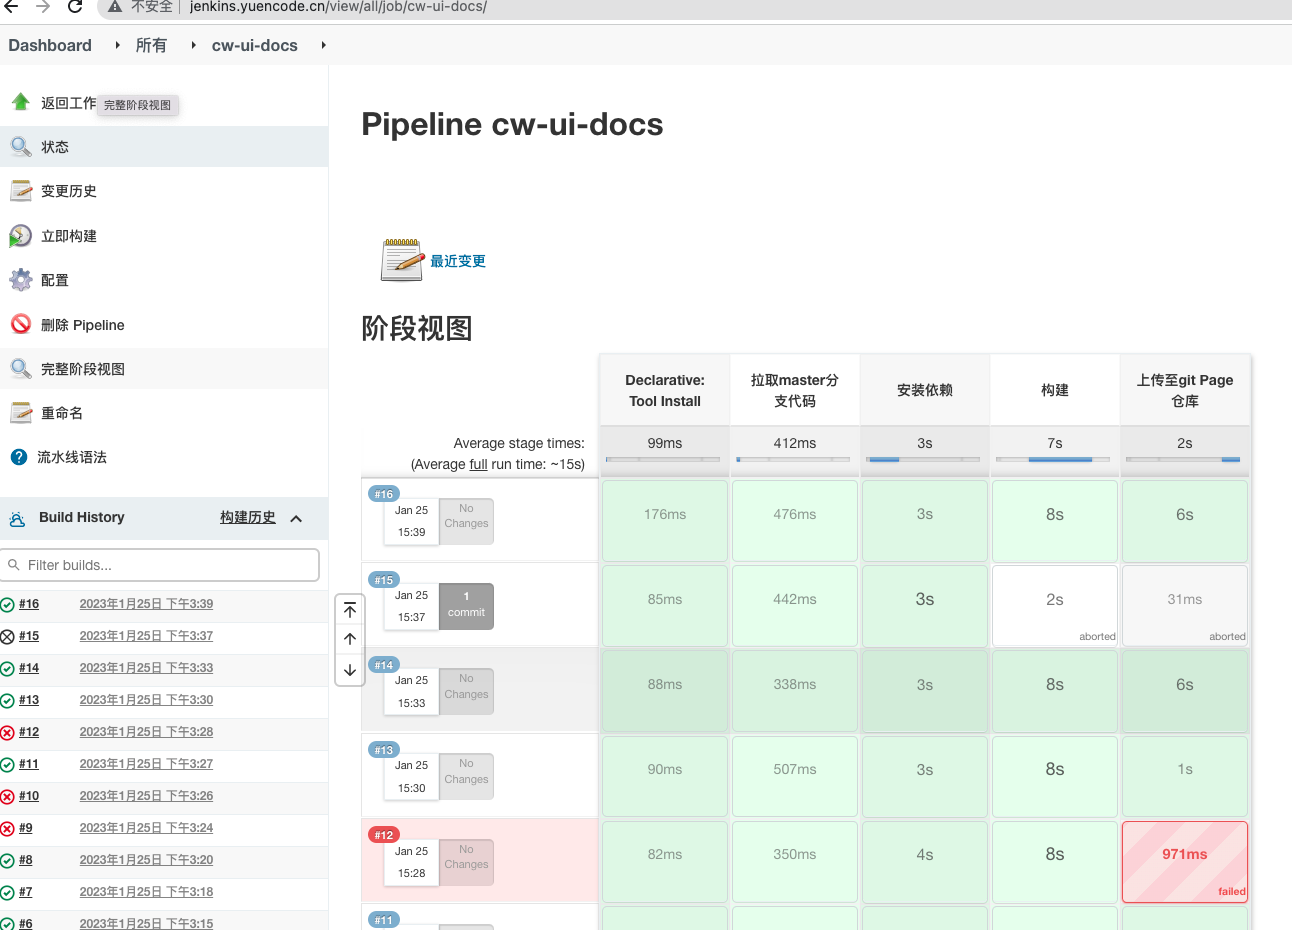Click the #14 badge in stage view
This screenshot has width=1292, height=930.
[x=384, y=665]
